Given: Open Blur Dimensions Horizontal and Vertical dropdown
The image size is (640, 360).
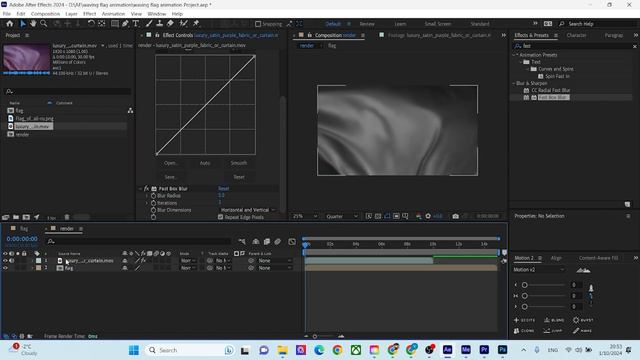Looking at the screenshot, I should pyautogui.click(x=248, y=210).
